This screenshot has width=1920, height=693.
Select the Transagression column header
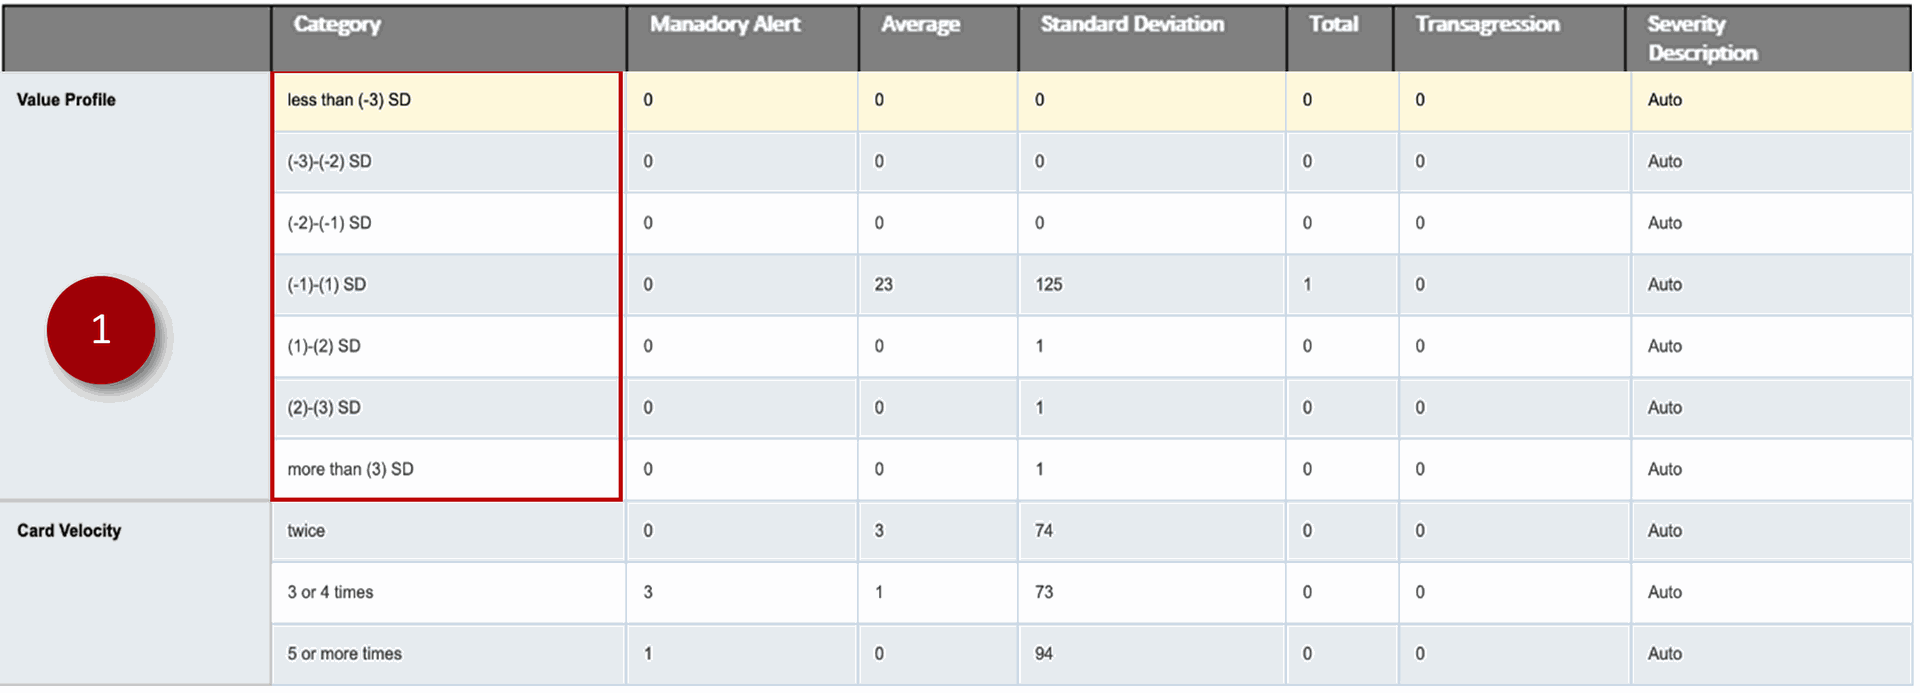1487,25
